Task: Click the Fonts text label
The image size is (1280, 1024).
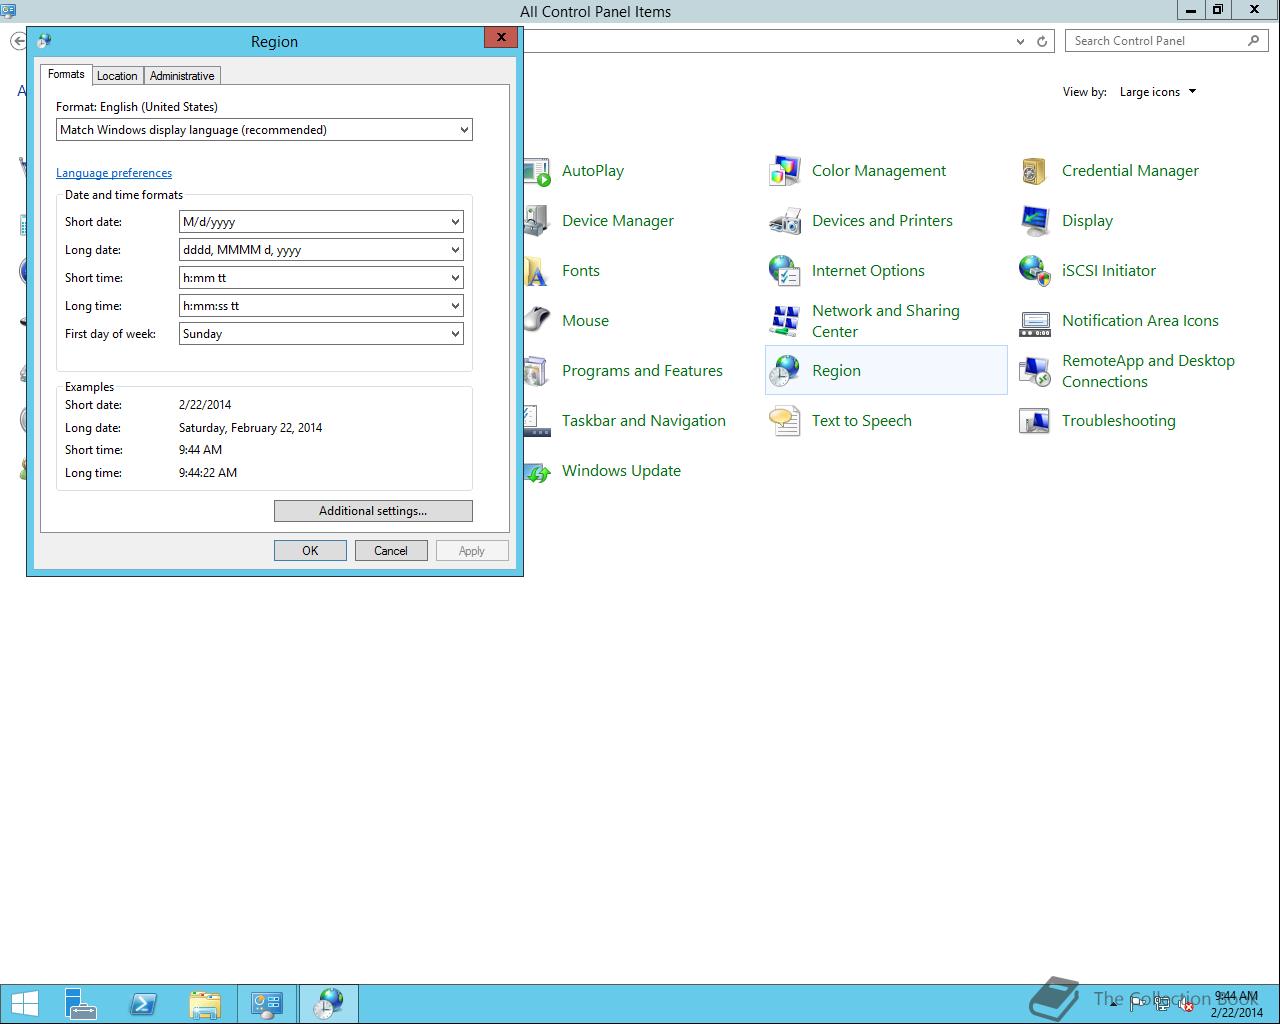Action: tap(581, 271)
